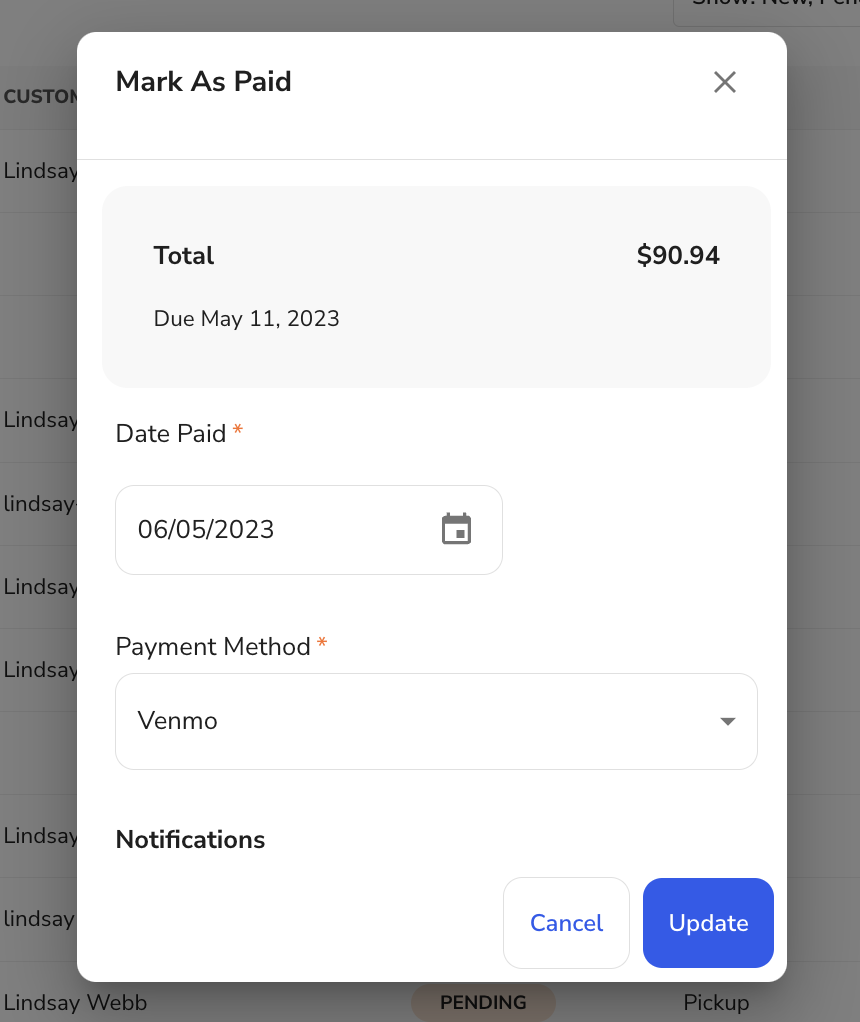Select the CUSTOMER column header
The width and height of the screenshot is (860, 1022).
pos(40,96)
